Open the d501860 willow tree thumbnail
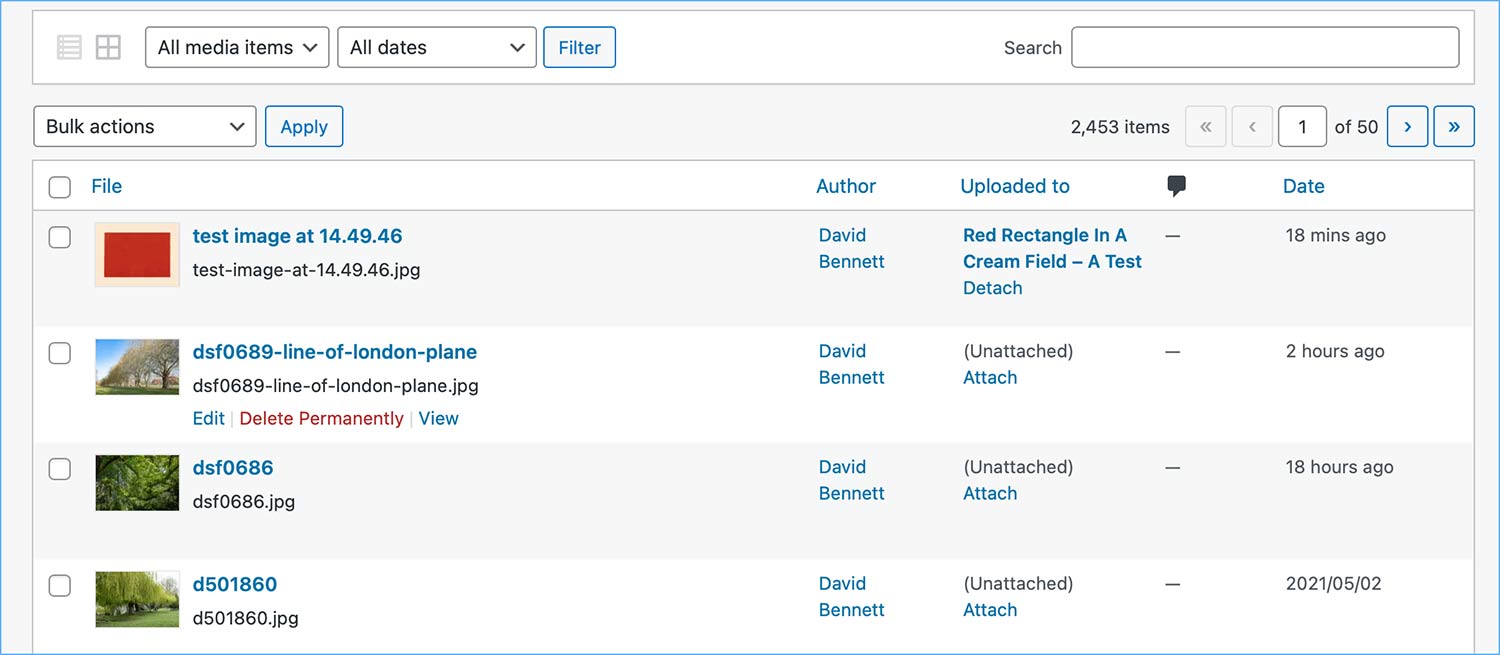The image size is (1500, 655). (137, 599)
